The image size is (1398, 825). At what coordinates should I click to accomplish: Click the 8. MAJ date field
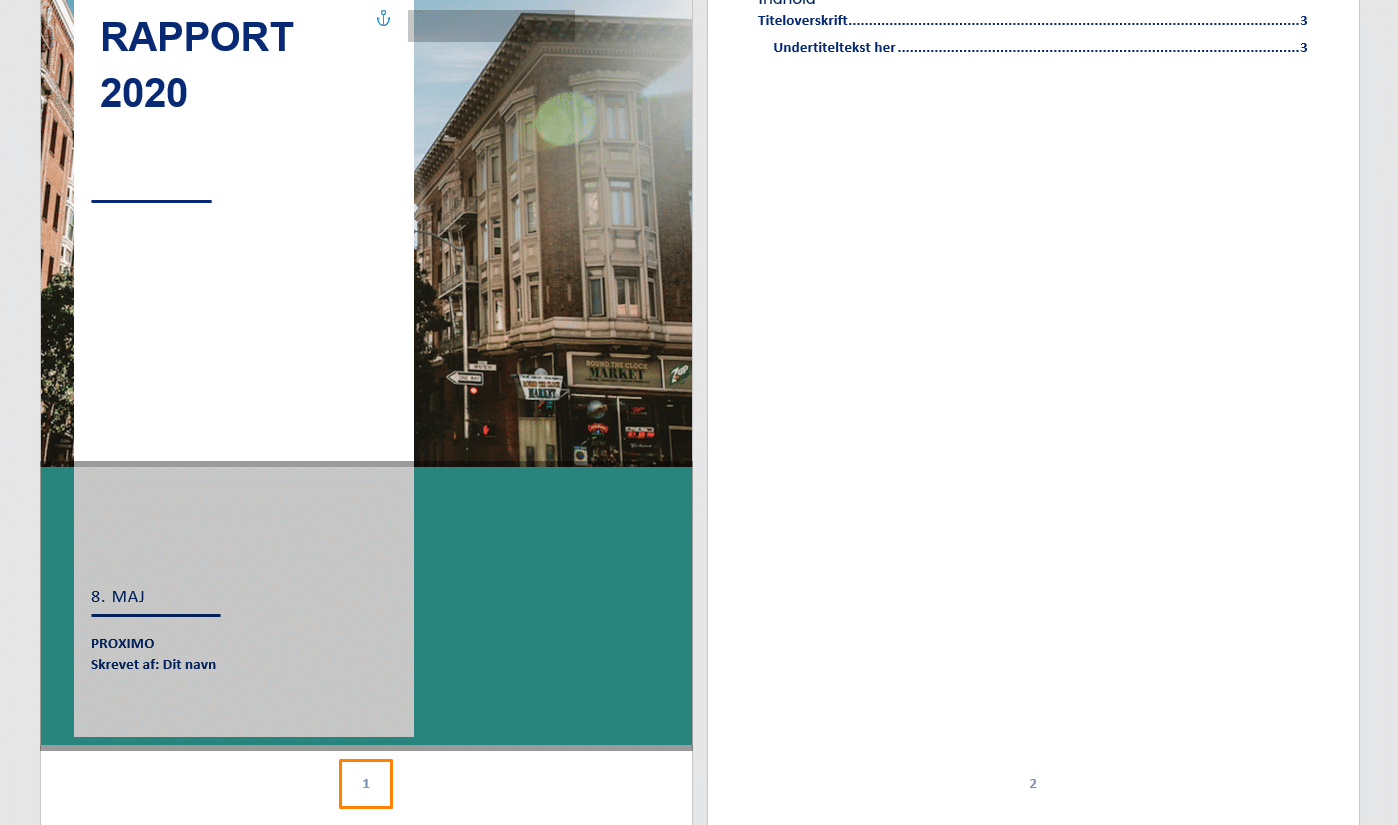click(118, 597)
